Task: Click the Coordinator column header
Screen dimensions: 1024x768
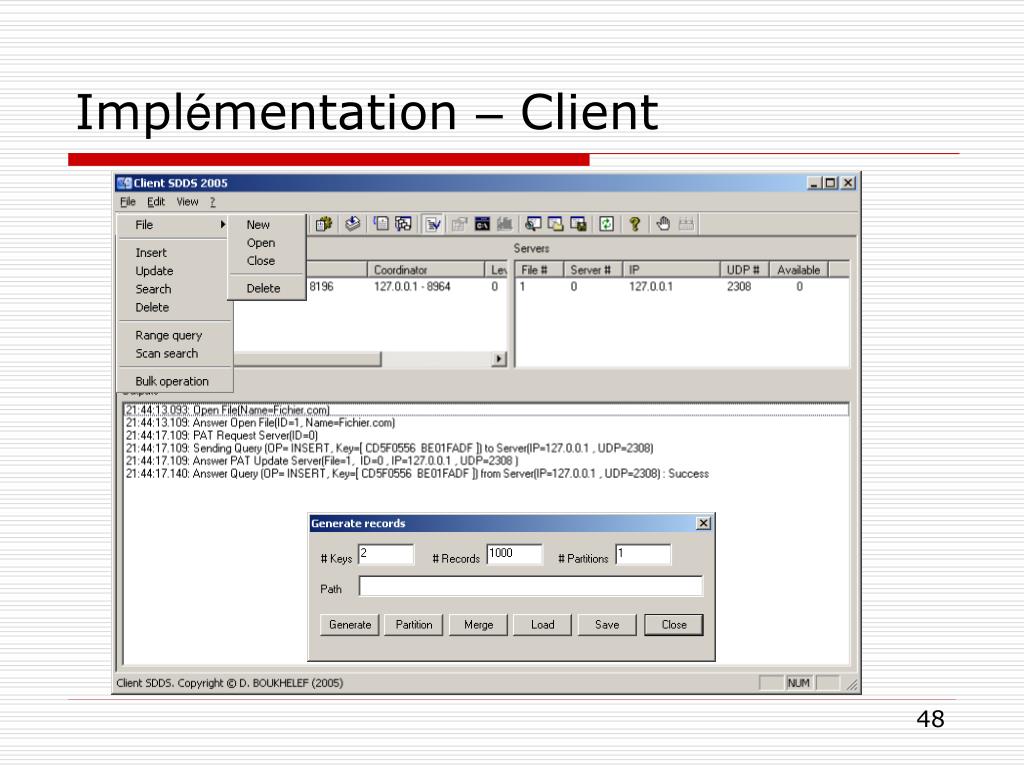Action: pyautogui.click(x=425, y=270)
